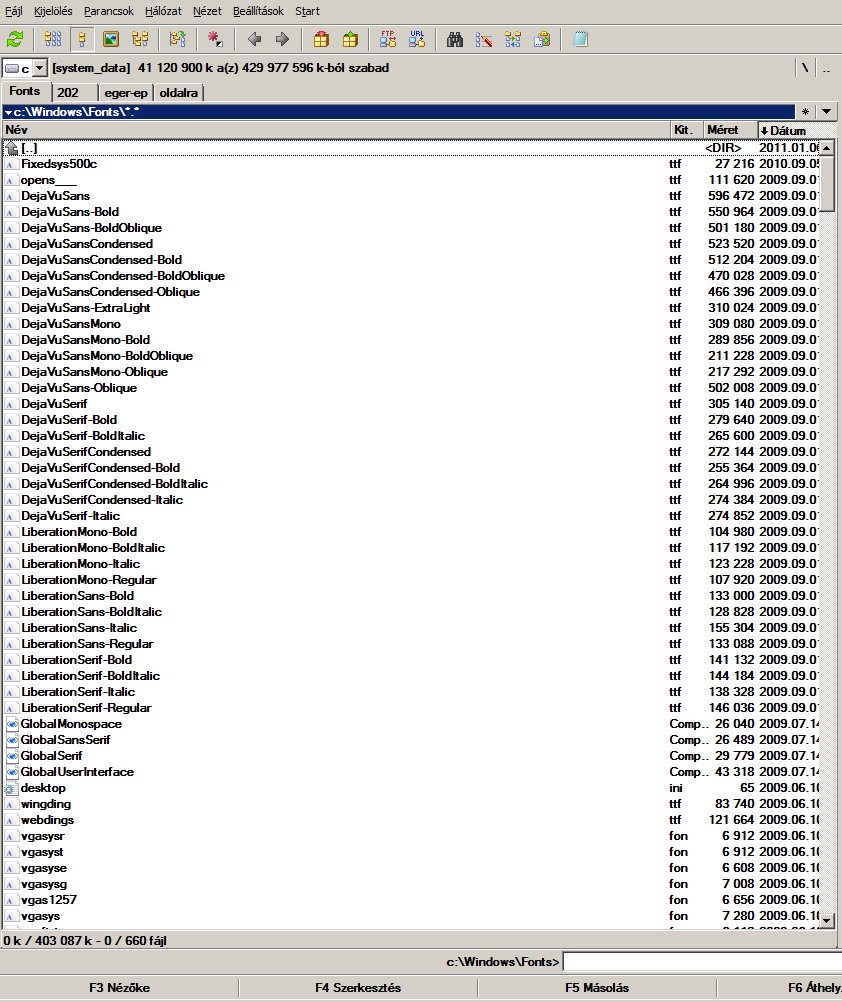
Task: Switch to brief file list view
Action: 53,40
